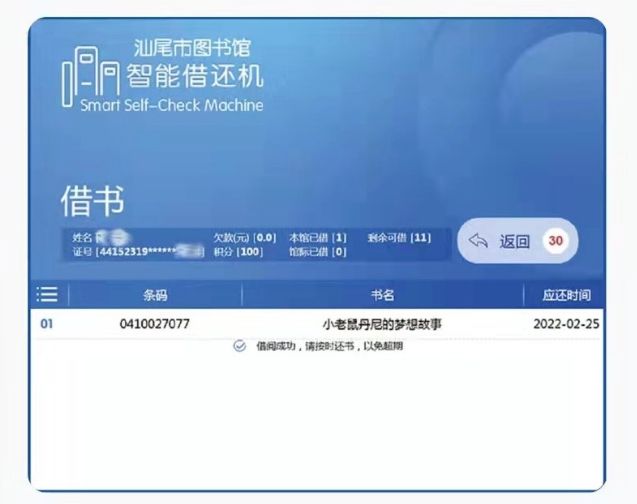The image size is (637, 504).
Task: Click the 姓名 name field
Action: (x=100, y=238)
